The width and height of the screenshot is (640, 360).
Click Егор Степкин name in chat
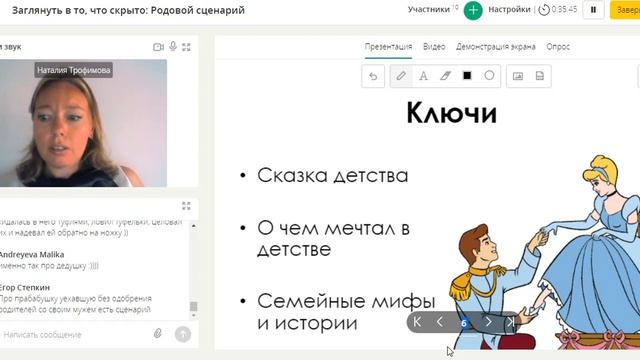(x=24, y=287)
